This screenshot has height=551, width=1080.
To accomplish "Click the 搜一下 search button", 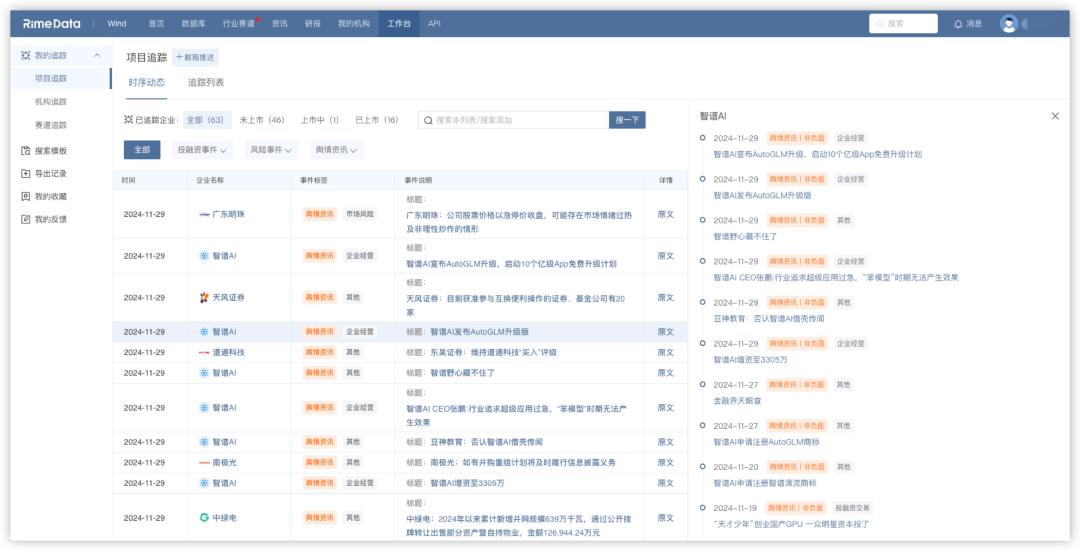I will tap(627, 120).
